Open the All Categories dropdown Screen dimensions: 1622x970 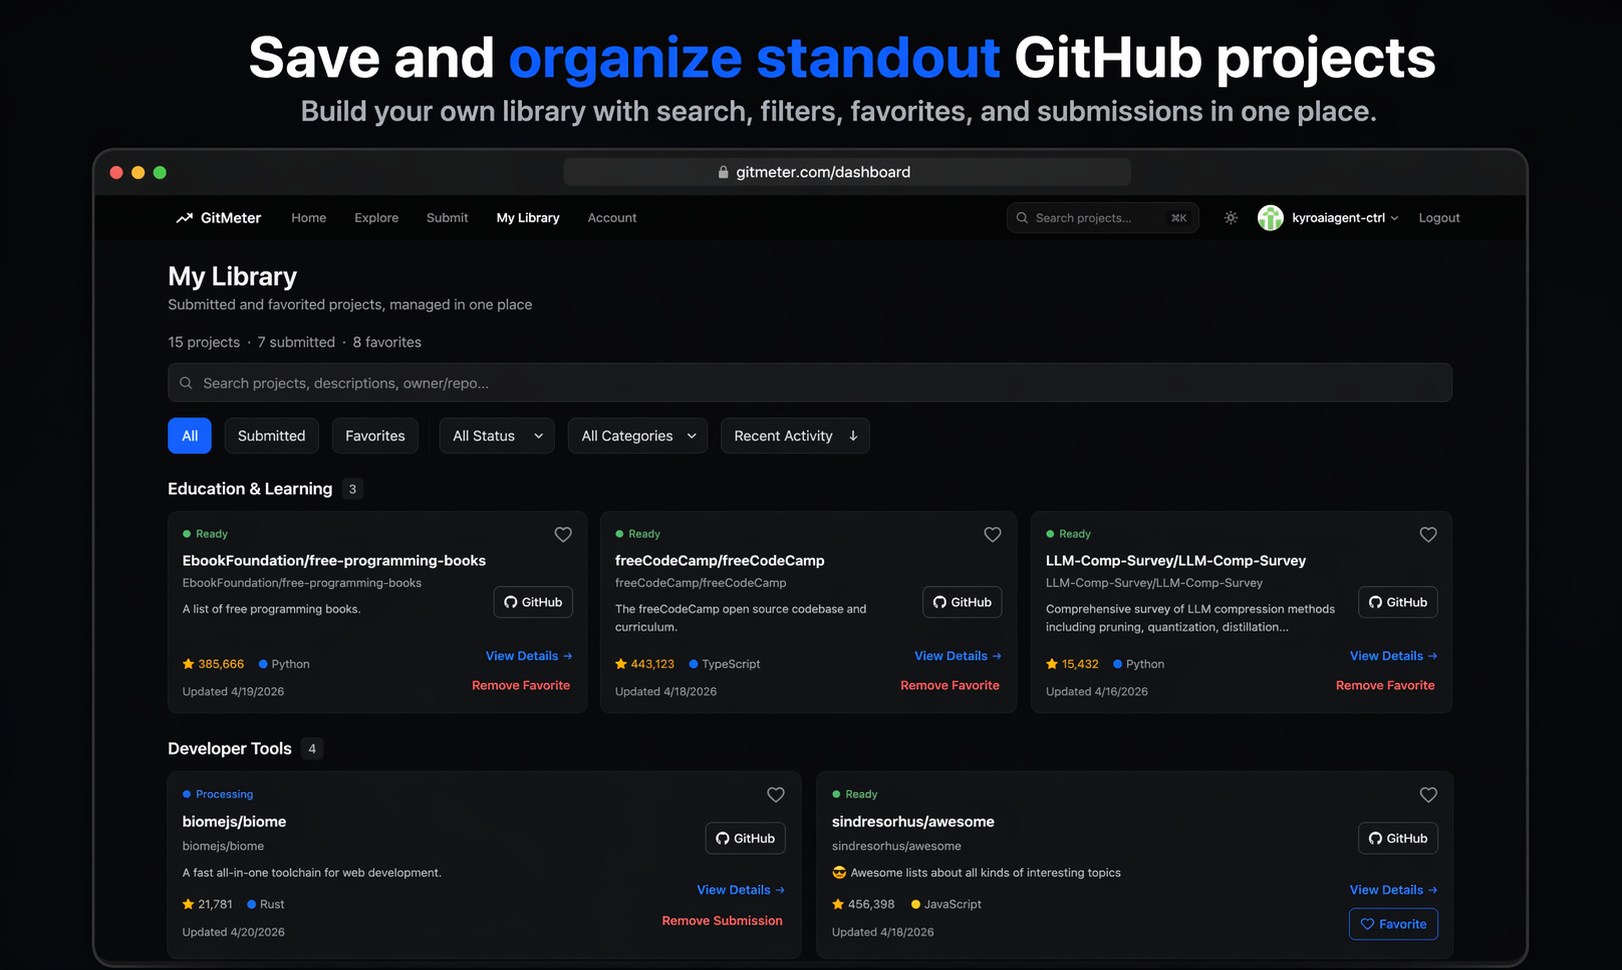point(638,436)
